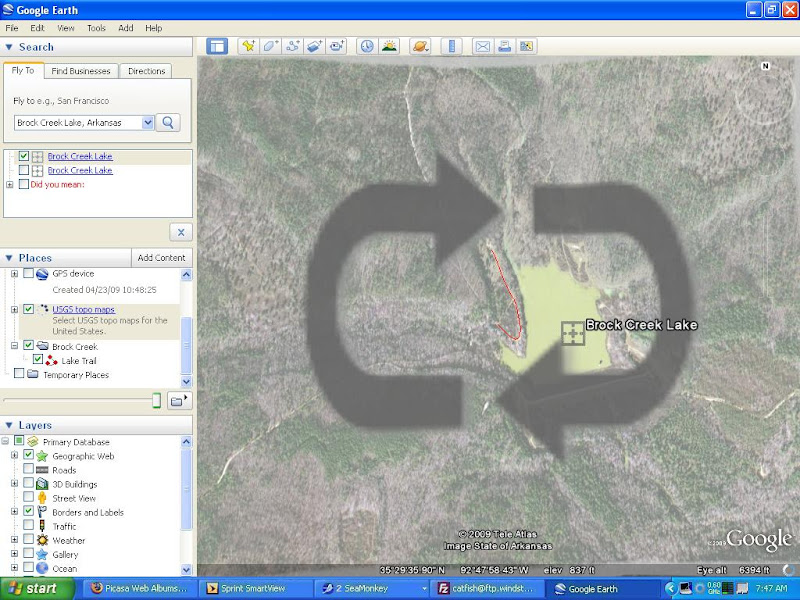The width and height of the screenshot is (800, 600).
Task: Expand the 3D Buildings layer tree
Action: point(14,484)
